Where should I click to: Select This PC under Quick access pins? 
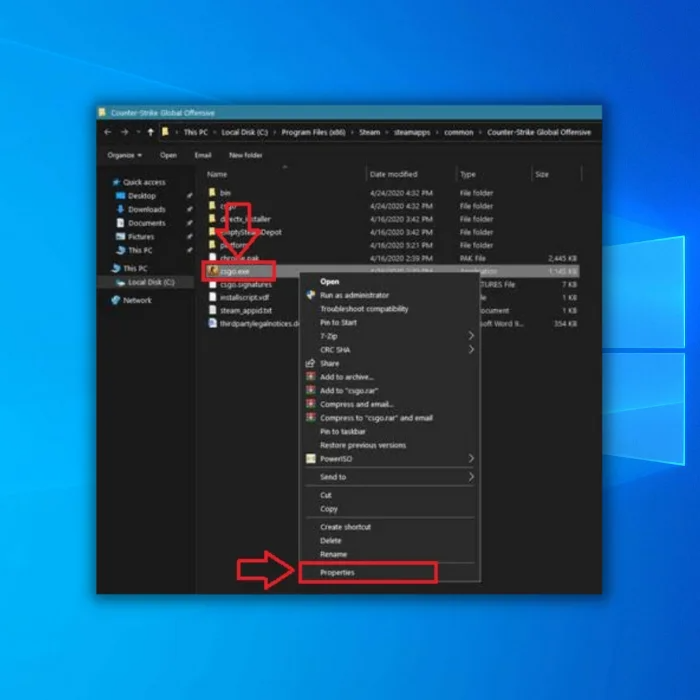coord(140,250)
